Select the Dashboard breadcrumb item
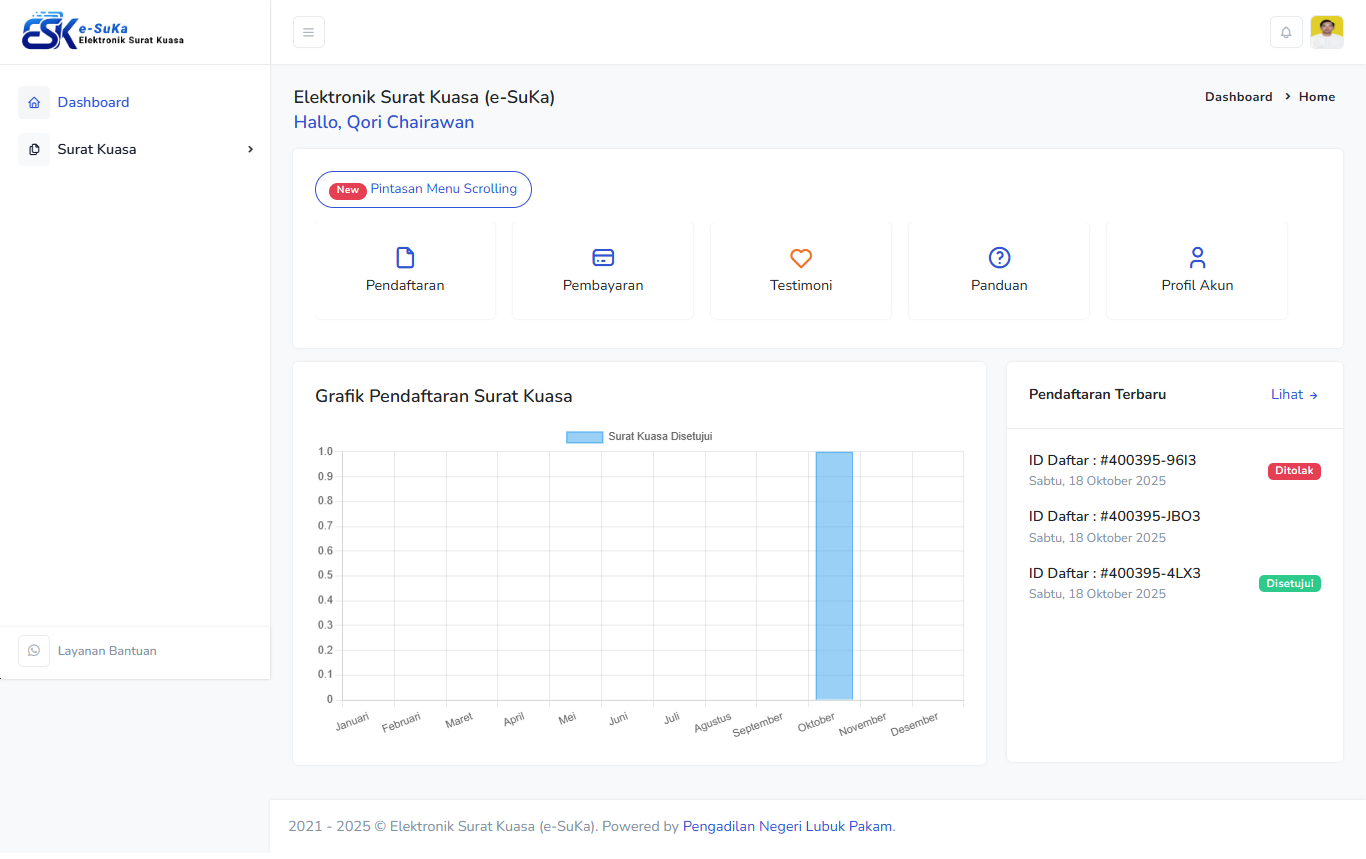This screenshot has width=1366, height=859. [1238, 97]
